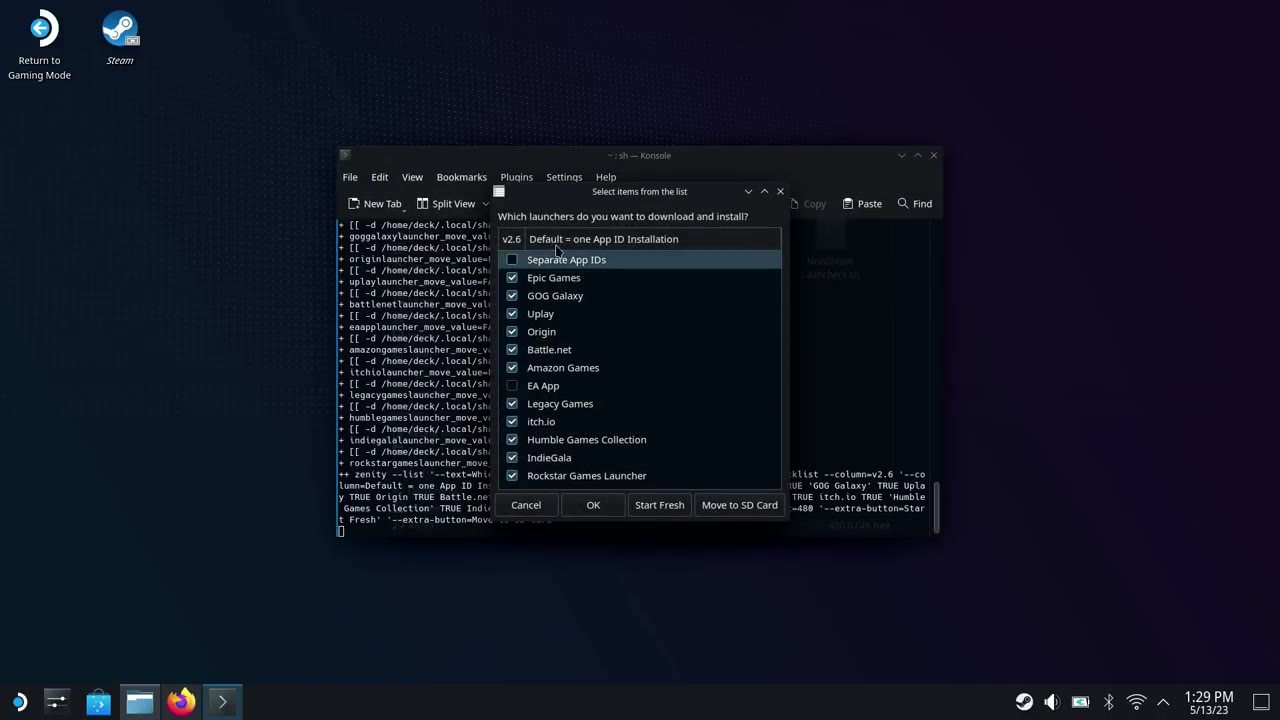Click Cancel in the launcher dialog

click(526, 505)
